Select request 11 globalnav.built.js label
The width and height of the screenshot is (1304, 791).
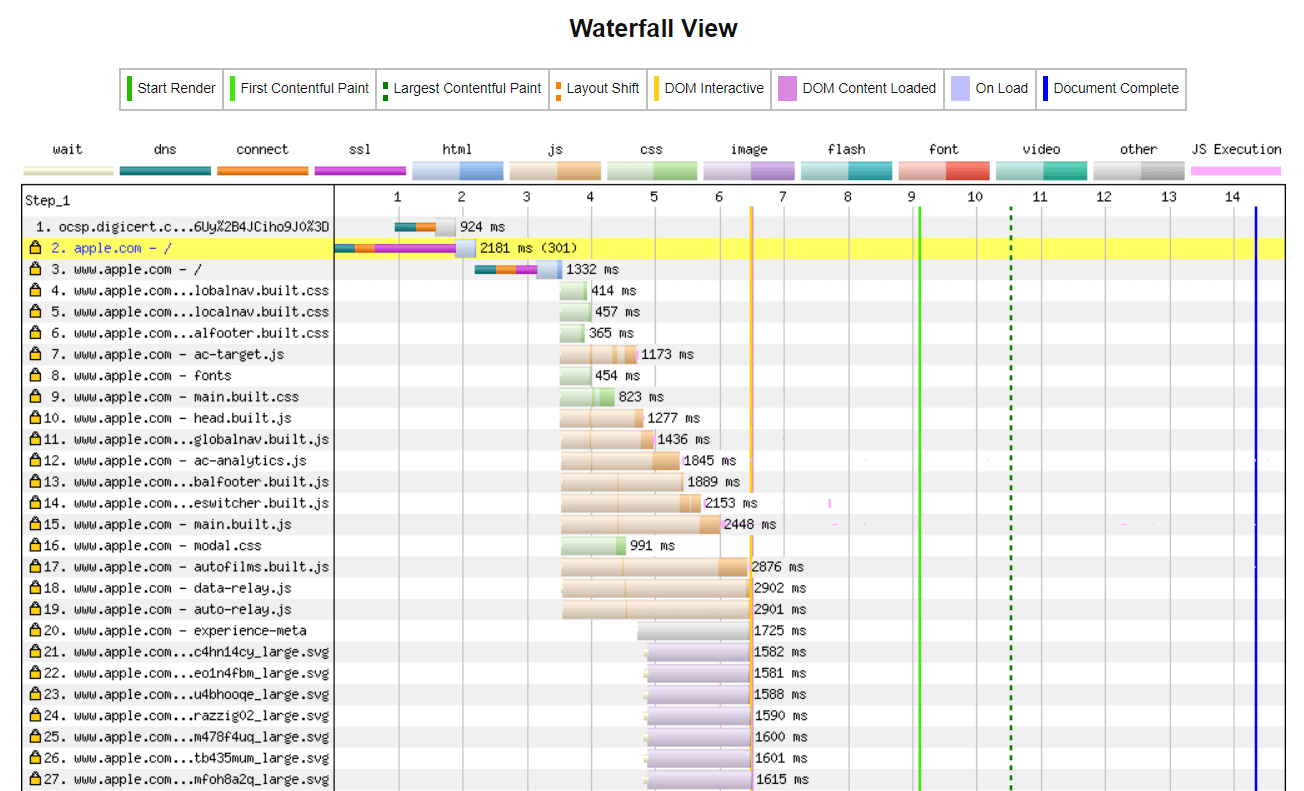[187, 440]
